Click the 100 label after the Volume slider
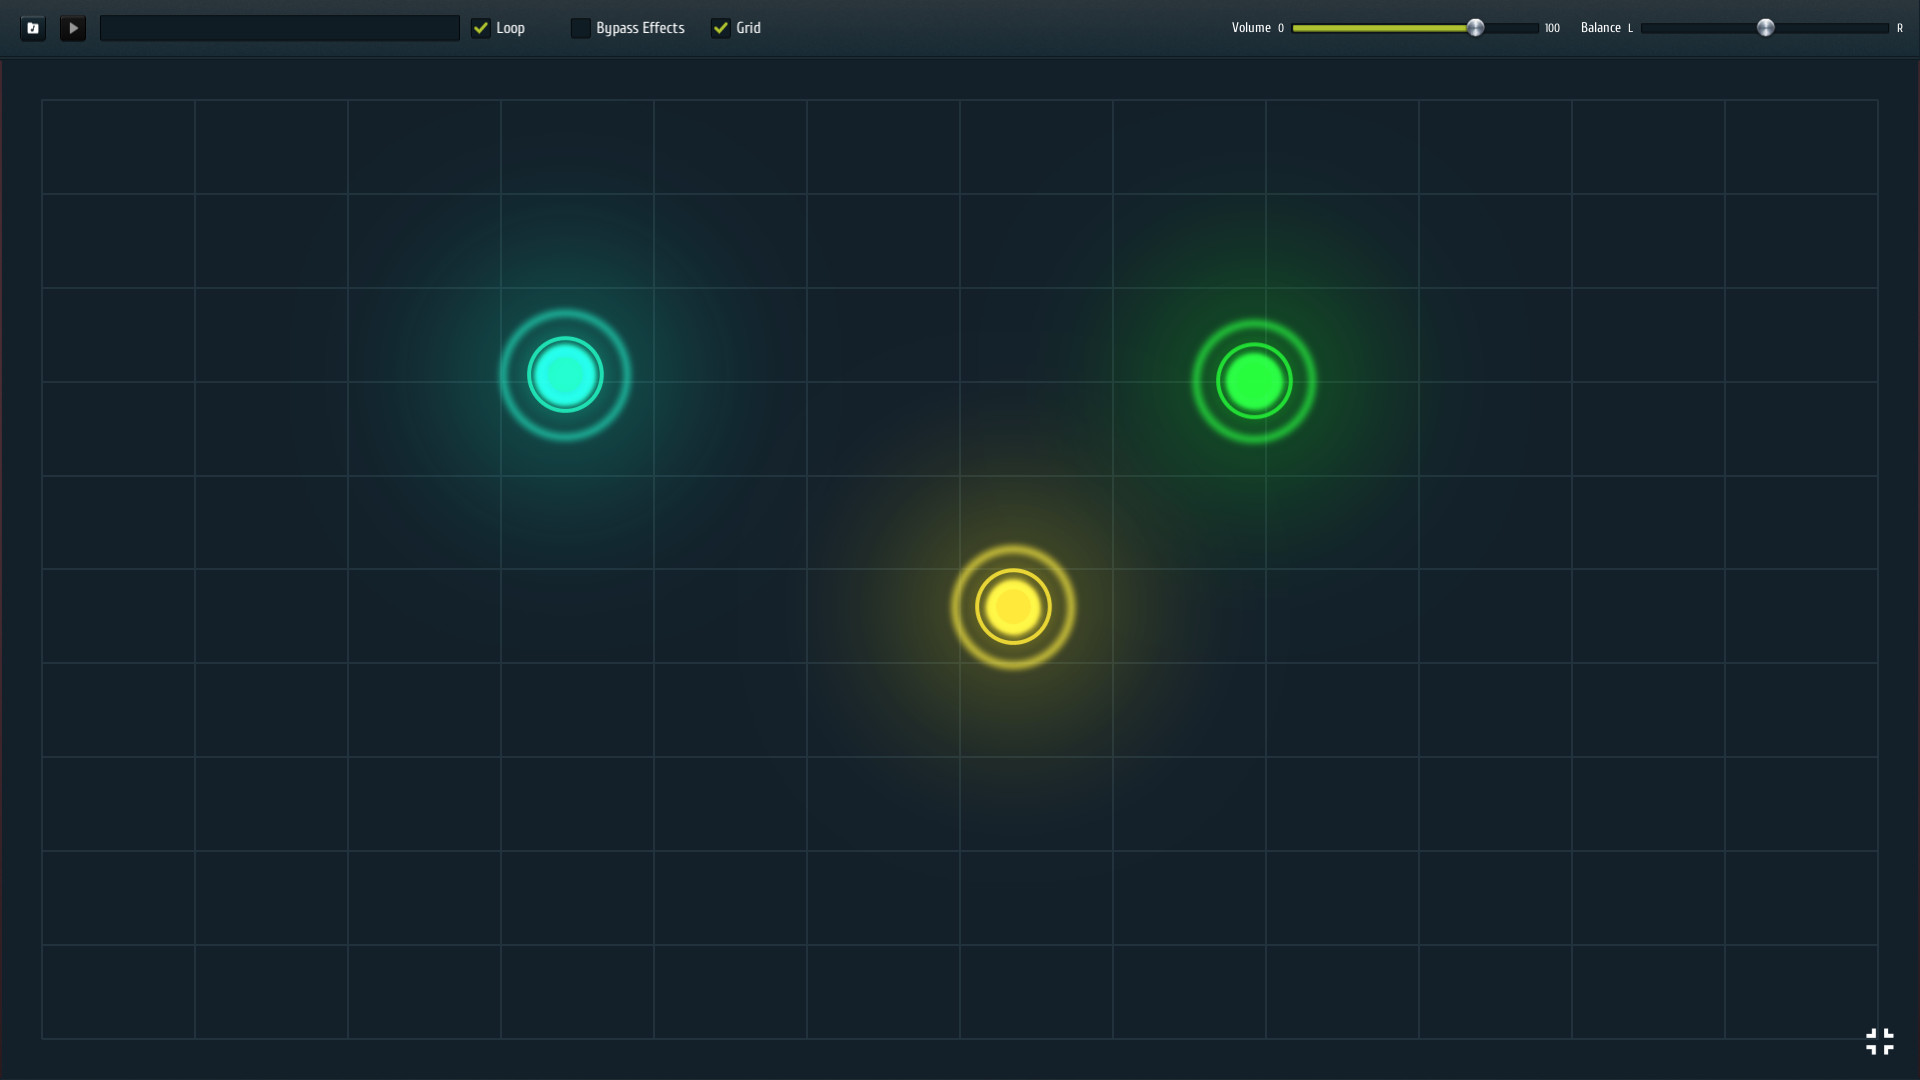This screenshot has width=1920, height=1080. tap(1551, 28)
